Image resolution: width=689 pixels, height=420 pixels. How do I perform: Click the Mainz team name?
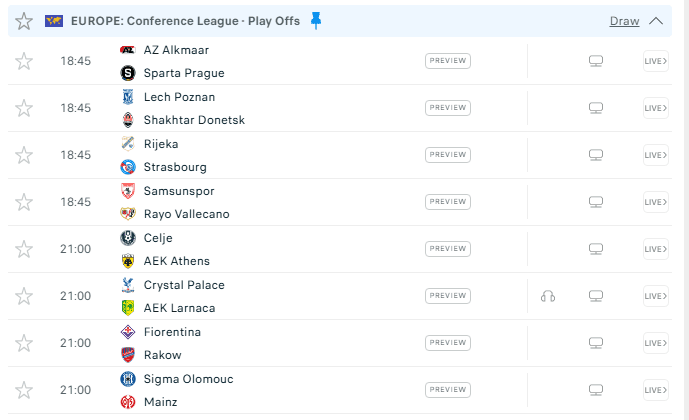point(160,402)
